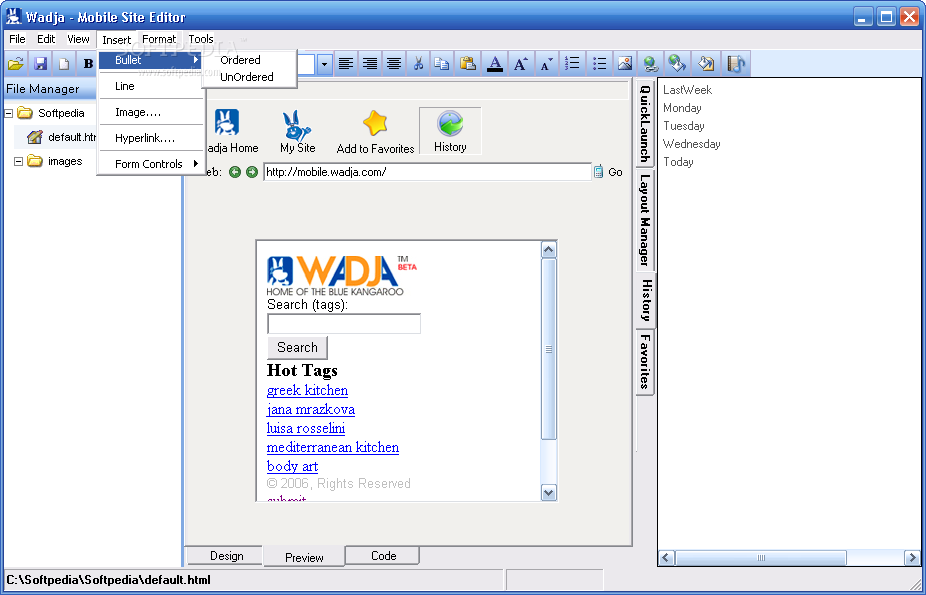Click the Search (tags) text box
Image resolution: width=926 pixels, height=595 pixels.
[x=344, y=324]
